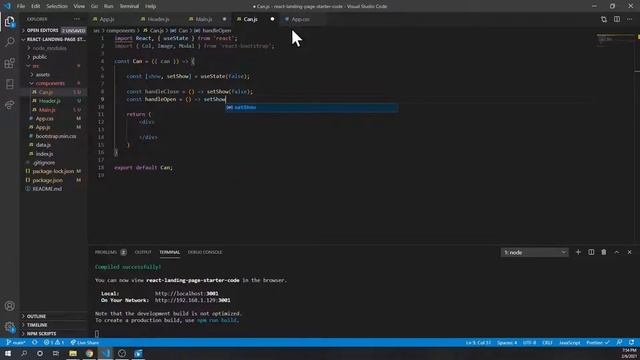Expand the NPM Scripts section
Screen dimensions: 640x360
[x=53, y=333]
